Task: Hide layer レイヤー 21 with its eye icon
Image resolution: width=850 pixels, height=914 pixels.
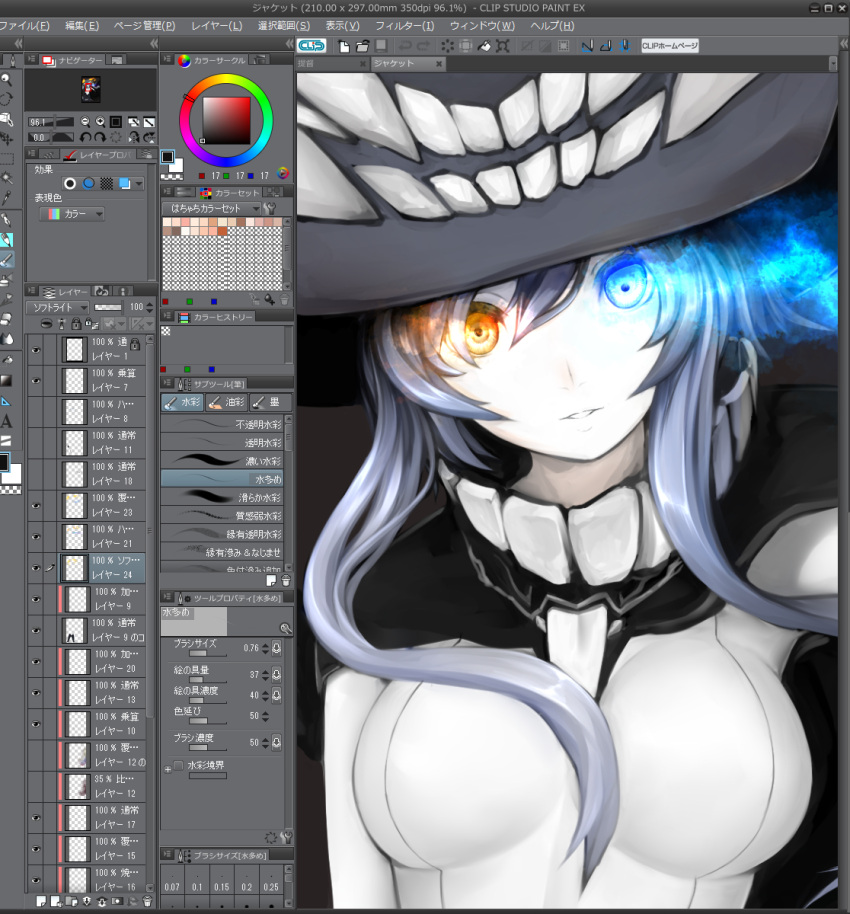Action: point(36,537)
